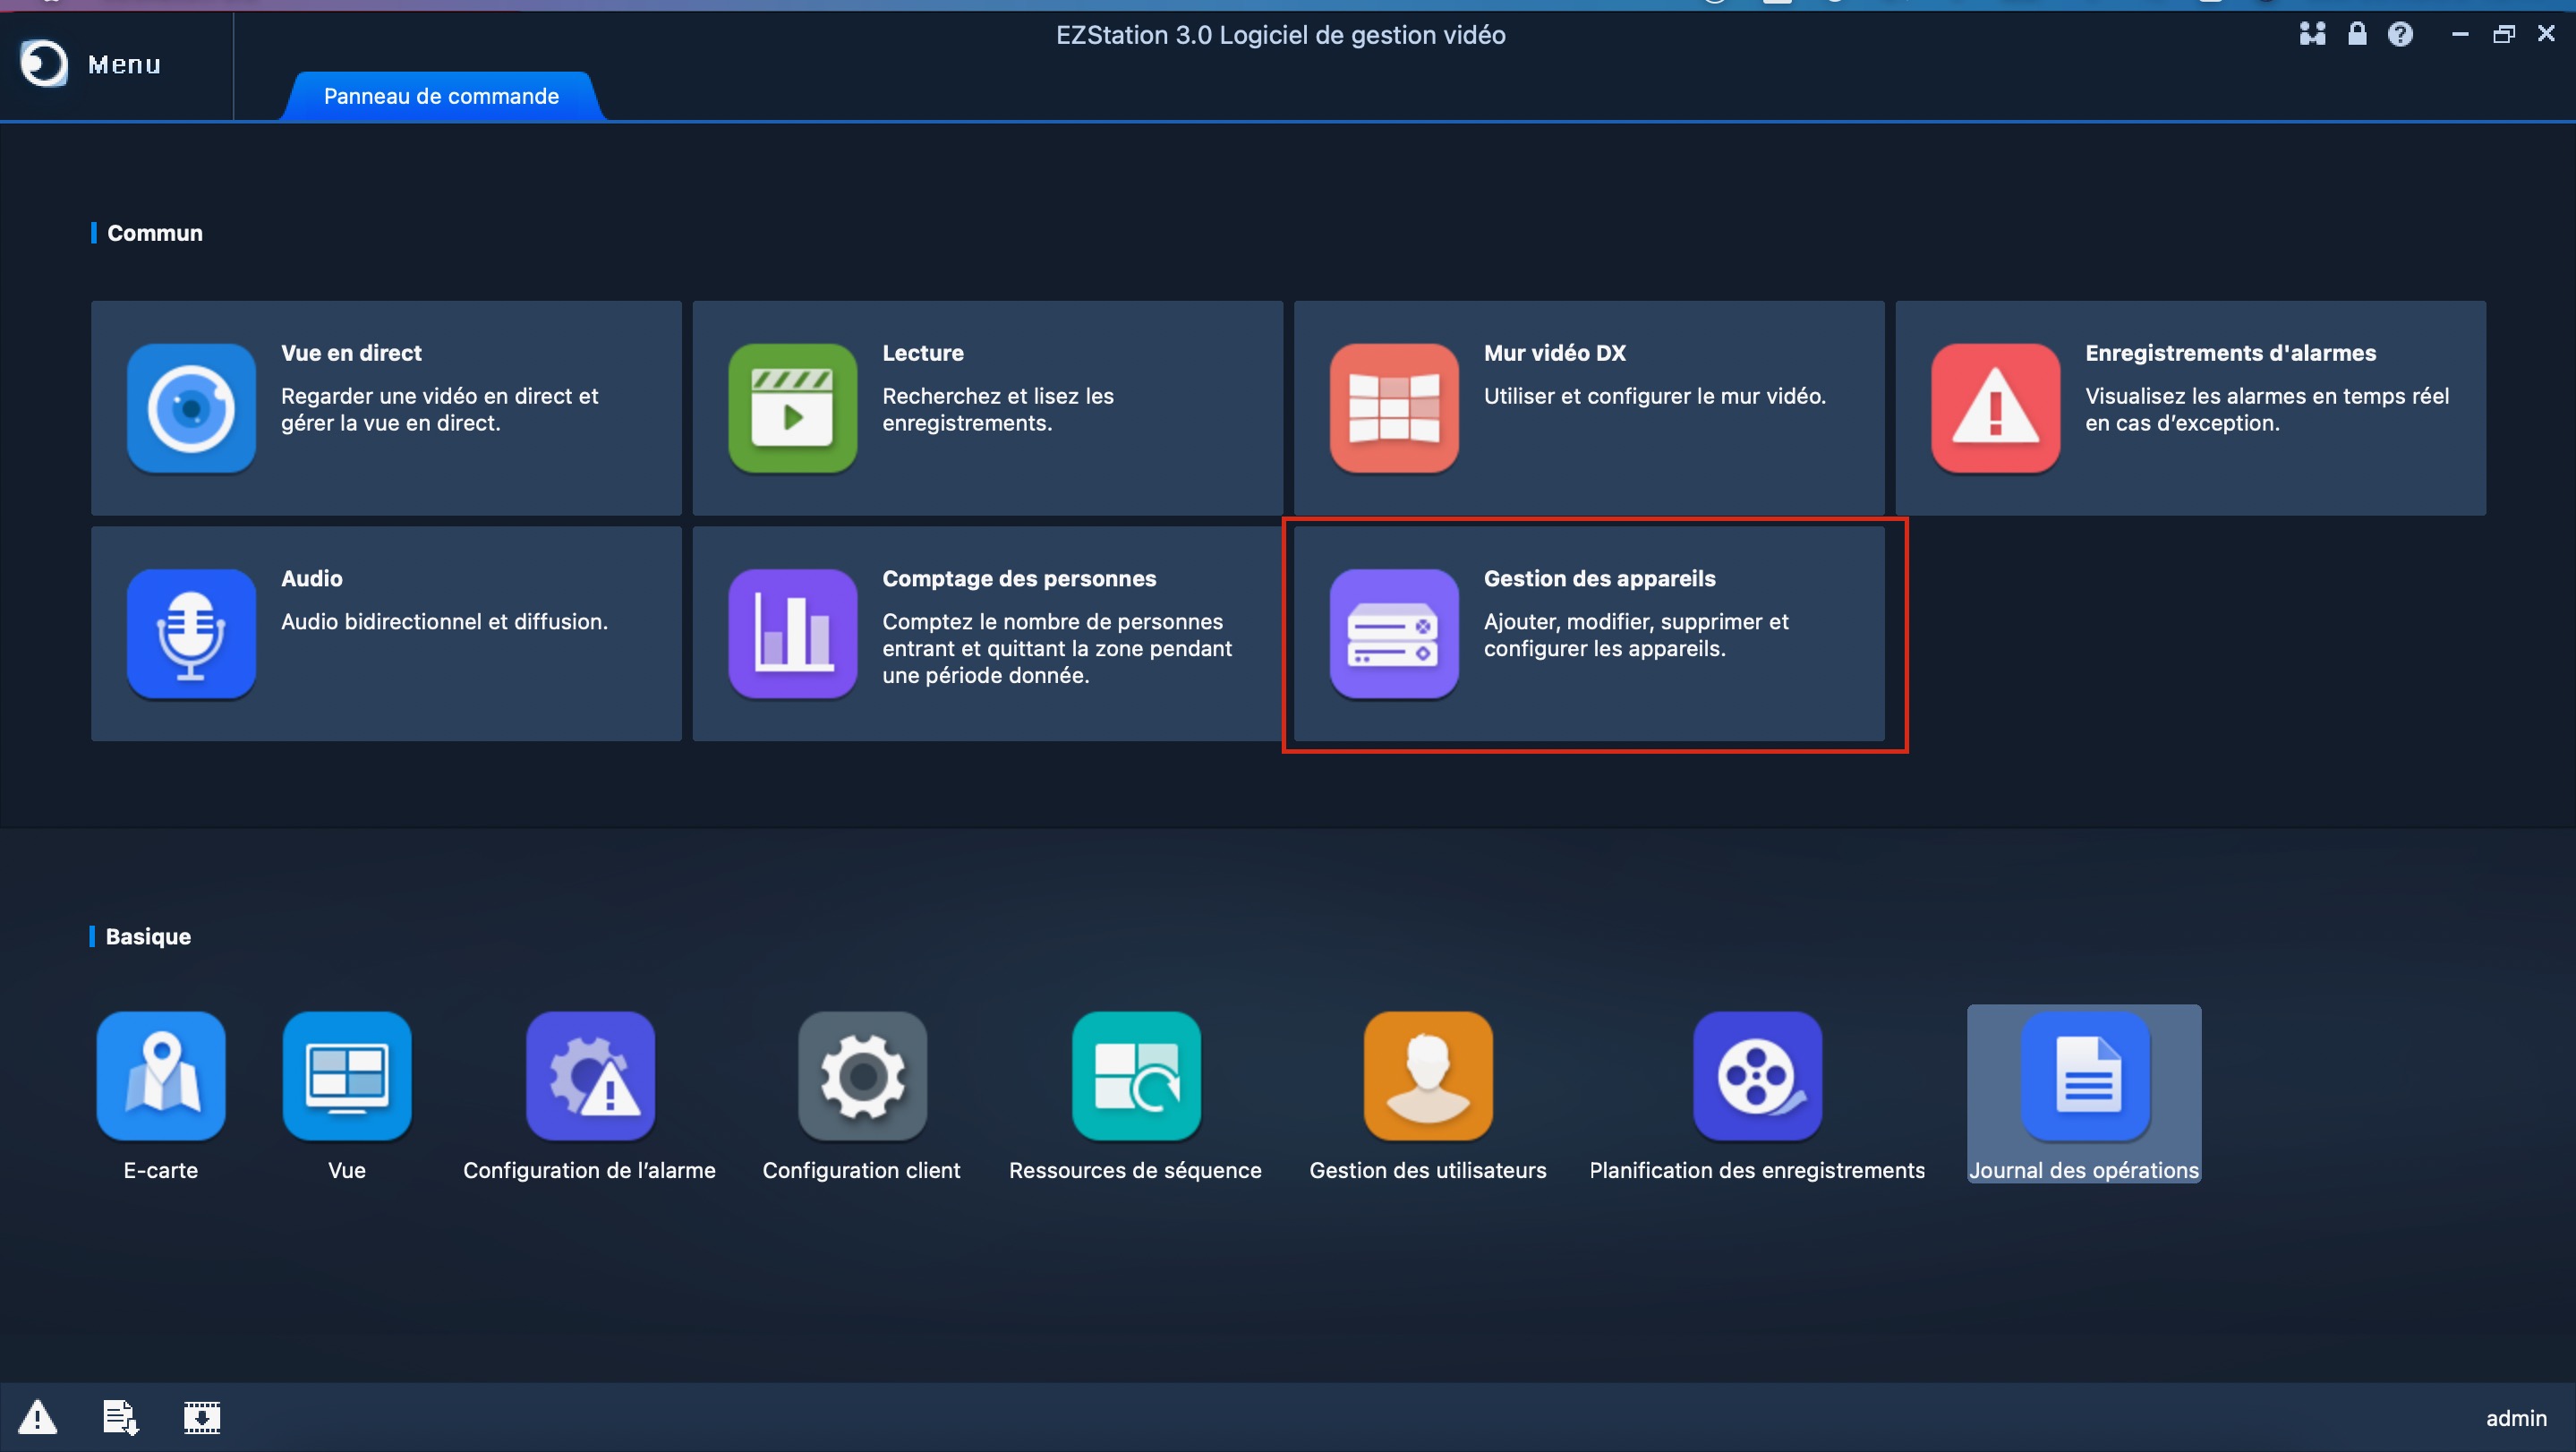Launch the Vue monitor icon
The image size is (2576, 1452).
tap(347, 1076)
